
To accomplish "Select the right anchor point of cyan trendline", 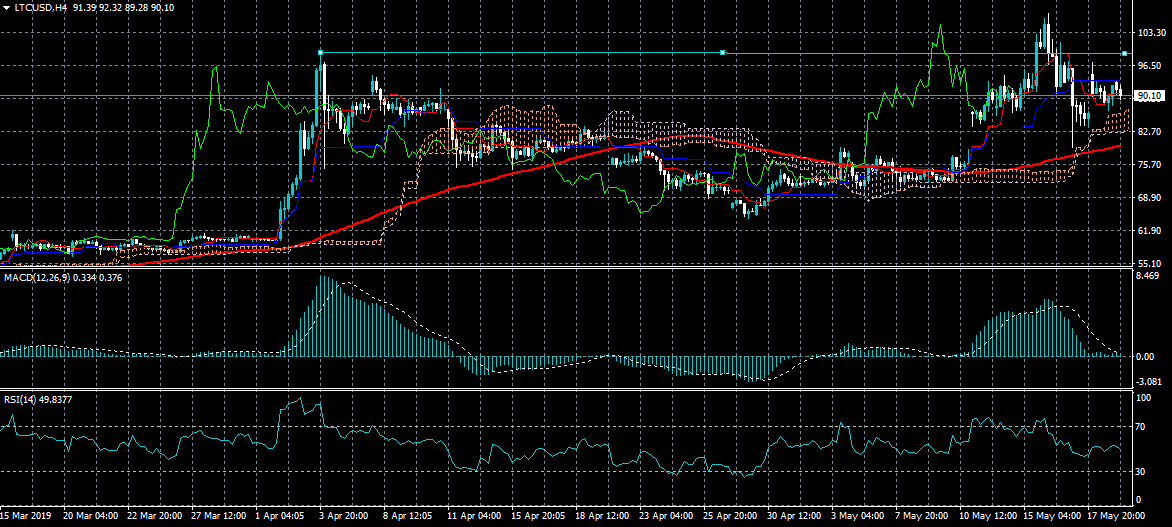I will coord(1125,52).
